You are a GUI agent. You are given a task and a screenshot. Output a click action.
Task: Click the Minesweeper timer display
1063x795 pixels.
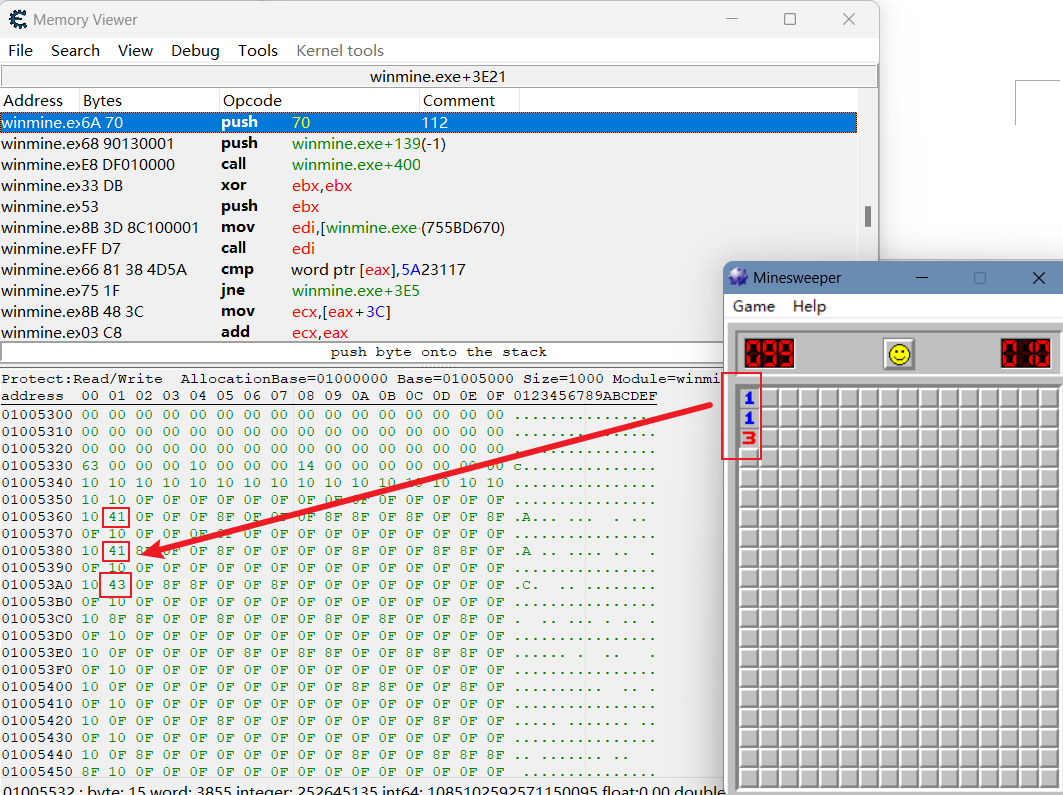(x=1026, y=353)
